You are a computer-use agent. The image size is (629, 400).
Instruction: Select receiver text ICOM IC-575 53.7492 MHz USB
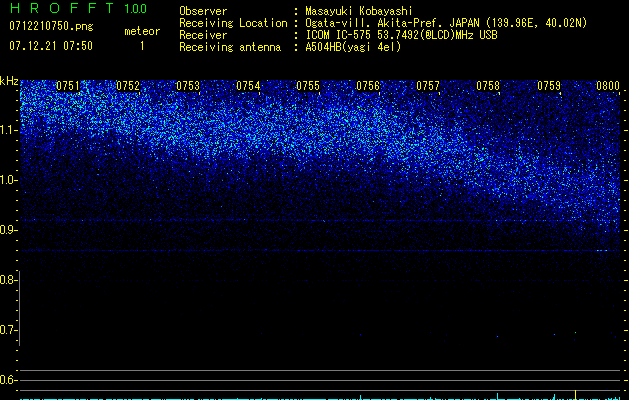401,35
